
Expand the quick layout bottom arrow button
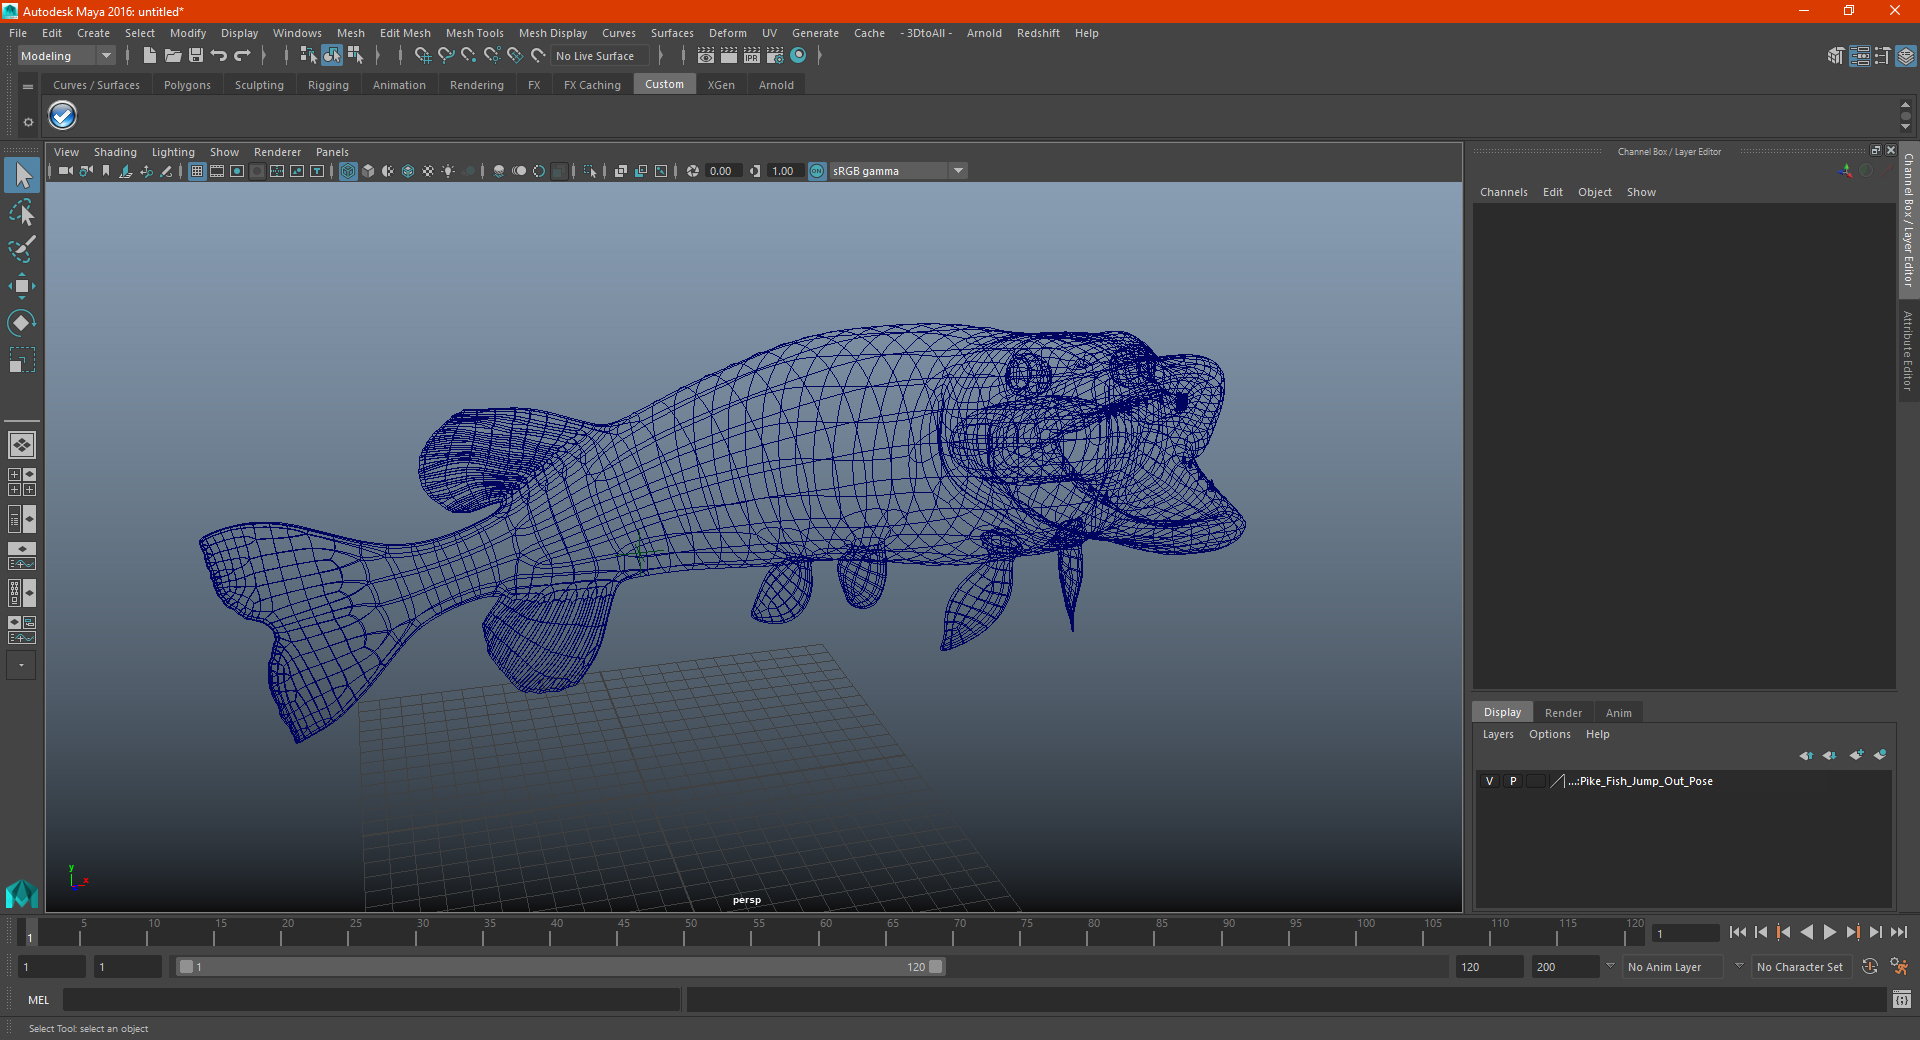[x=21, y=665]
